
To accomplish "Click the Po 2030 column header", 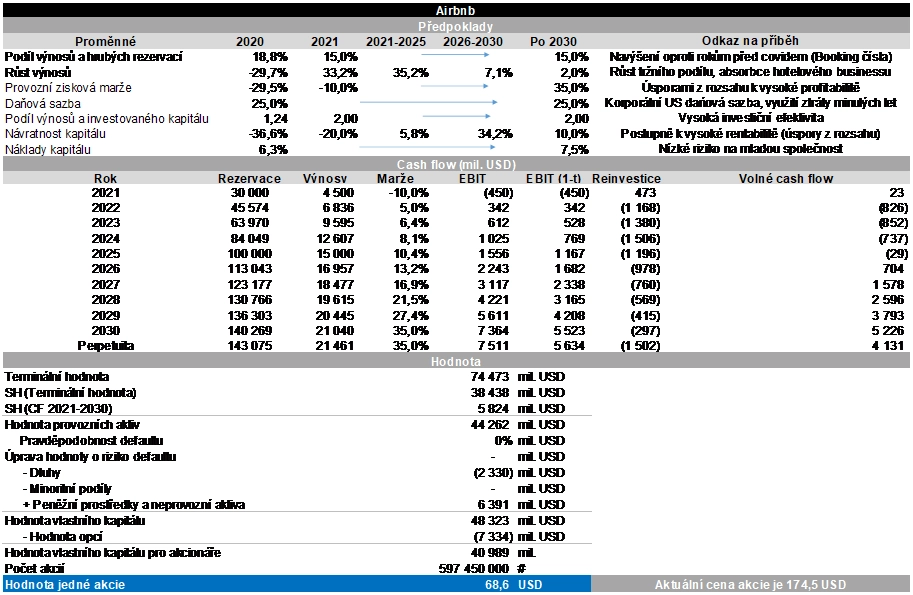I will point(553,41).
